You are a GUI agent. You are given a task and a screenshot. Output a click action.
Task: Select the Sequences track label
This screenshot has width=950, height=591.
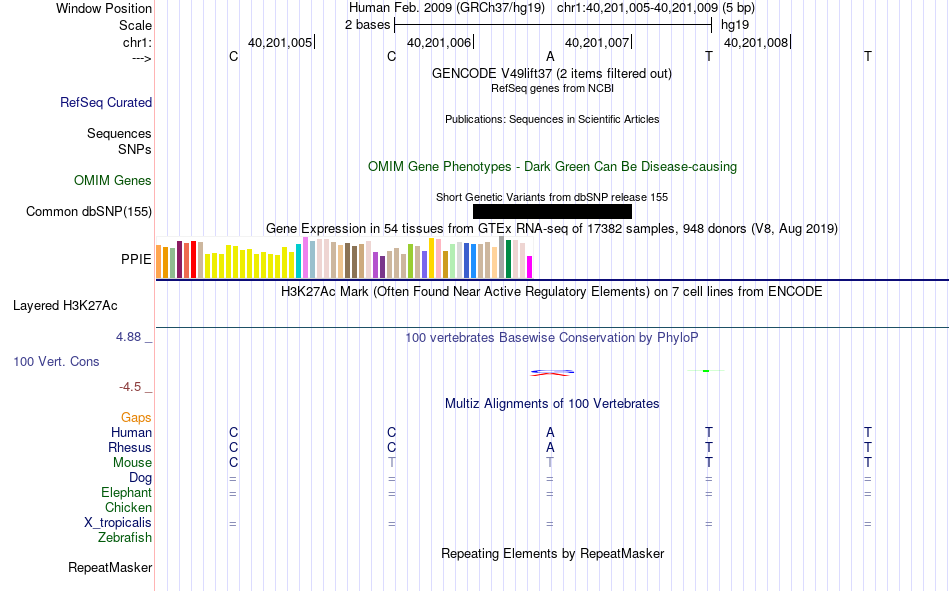tap(119, 133)
